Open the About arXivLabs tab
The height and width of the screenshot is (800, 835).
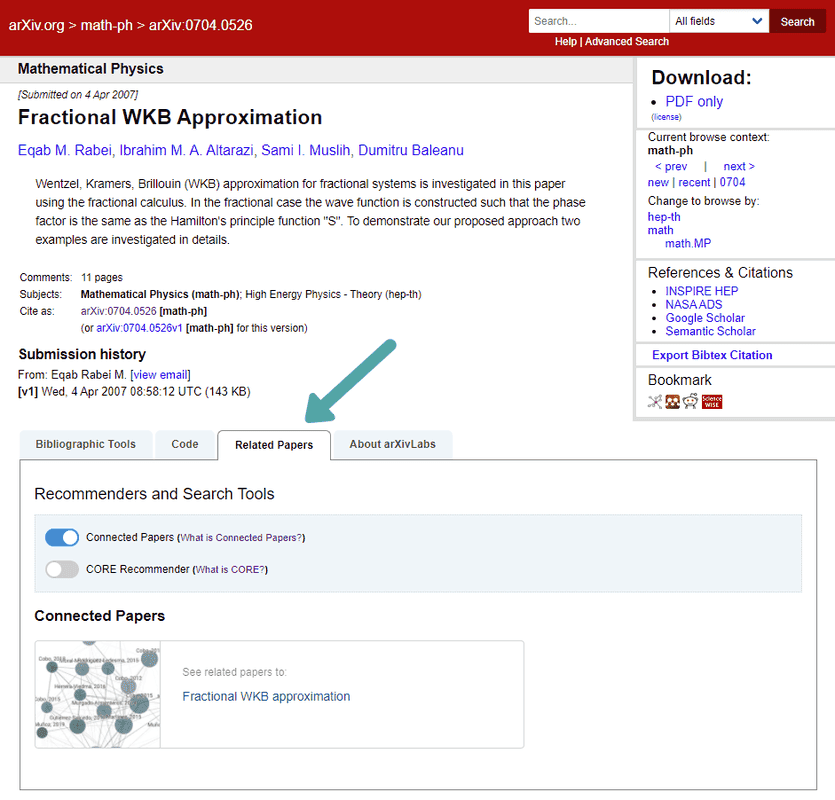pyautogui.click(x=392, y=444)
